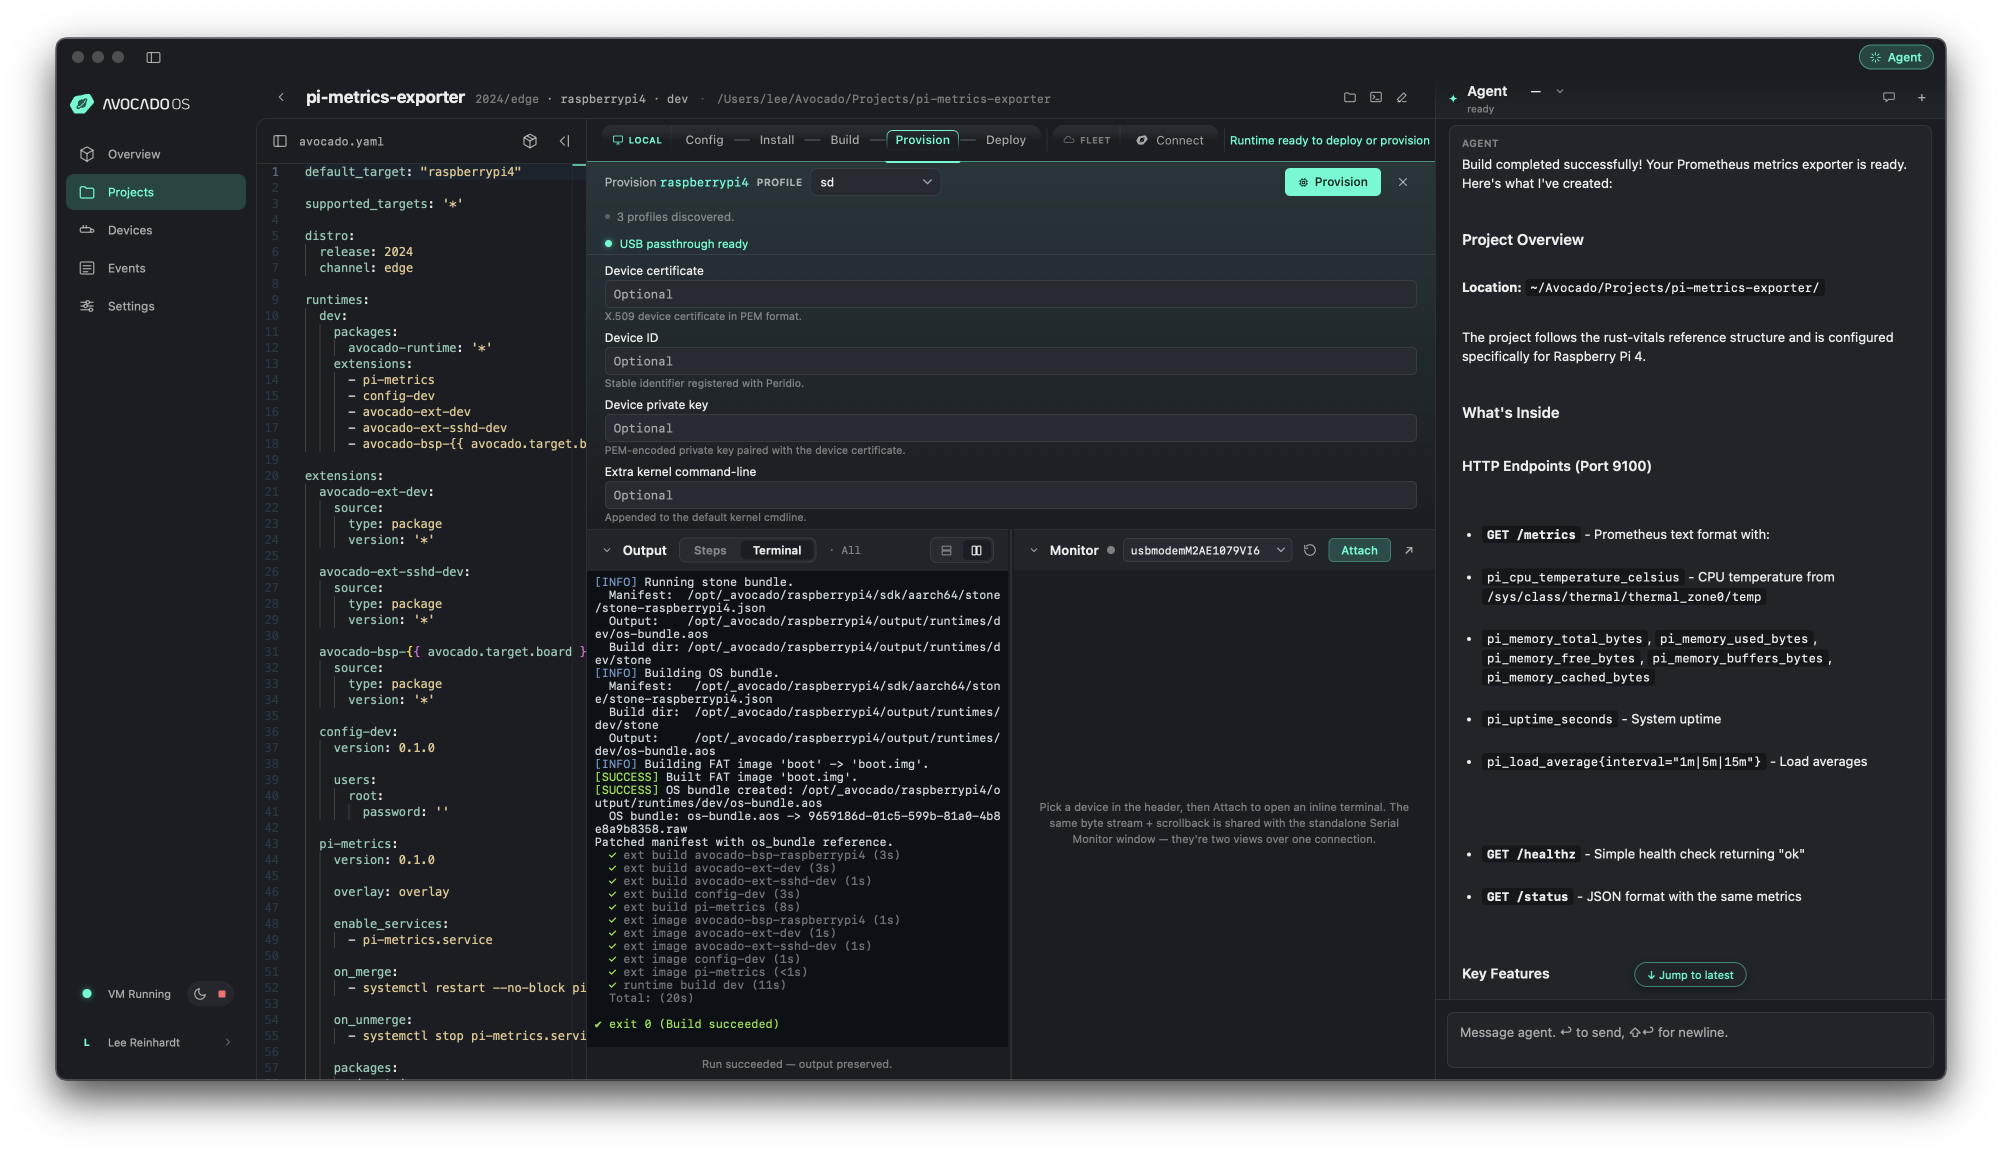
Task: Click the green Provision button
Action: (x=1333, y=182)
